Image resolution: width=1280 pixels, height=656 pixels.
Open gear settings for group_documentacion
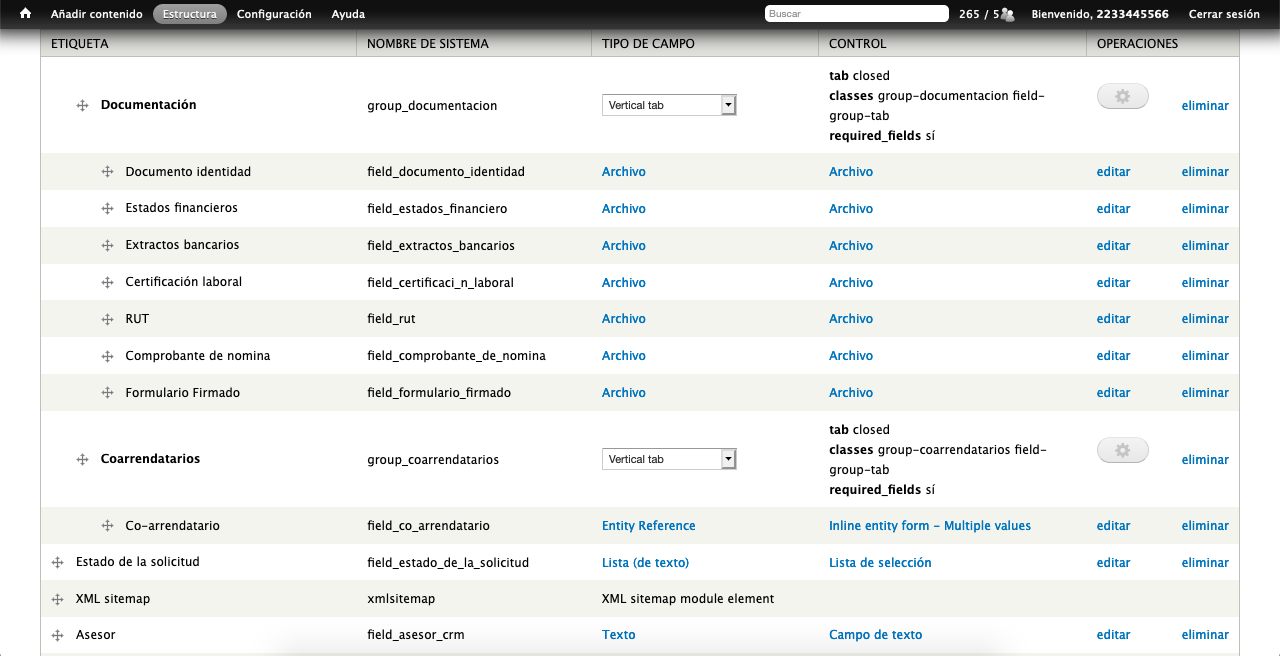point(1122,96)
